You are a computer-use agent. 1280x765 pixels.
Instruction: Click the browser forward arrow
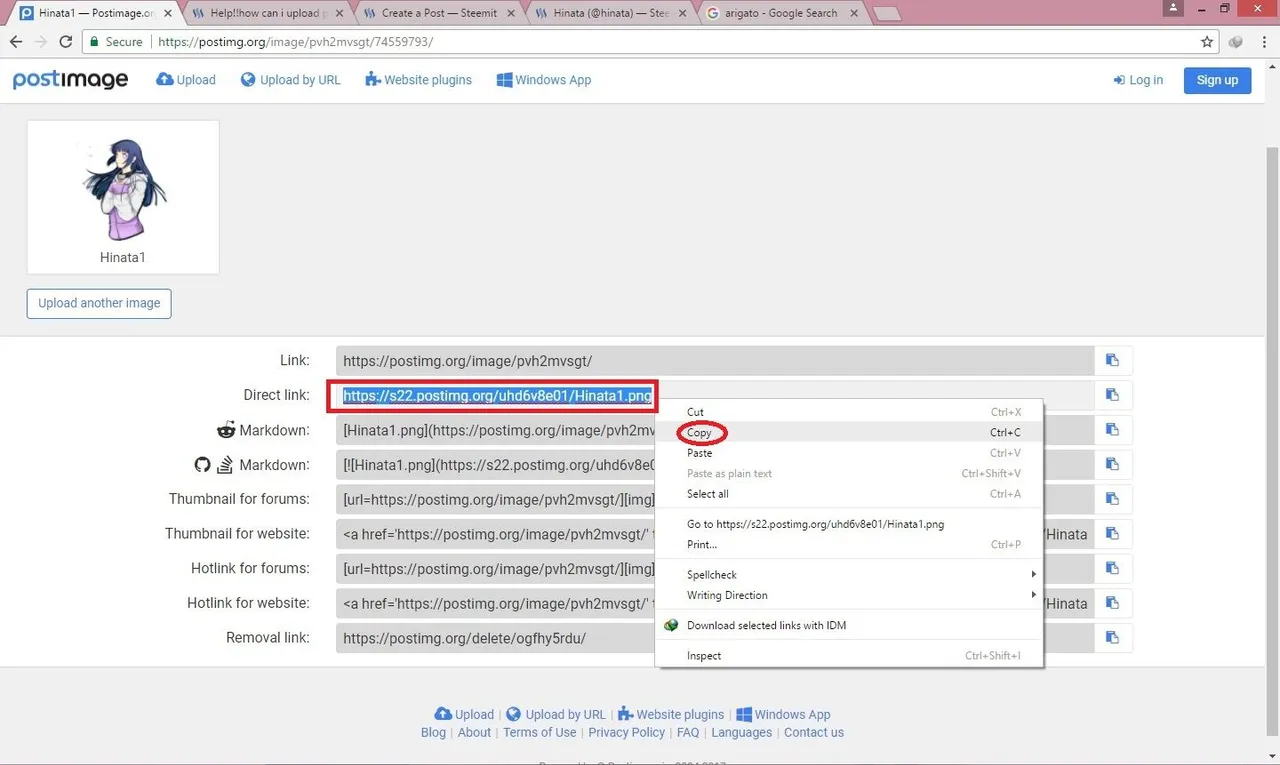[x=41, y=42]
